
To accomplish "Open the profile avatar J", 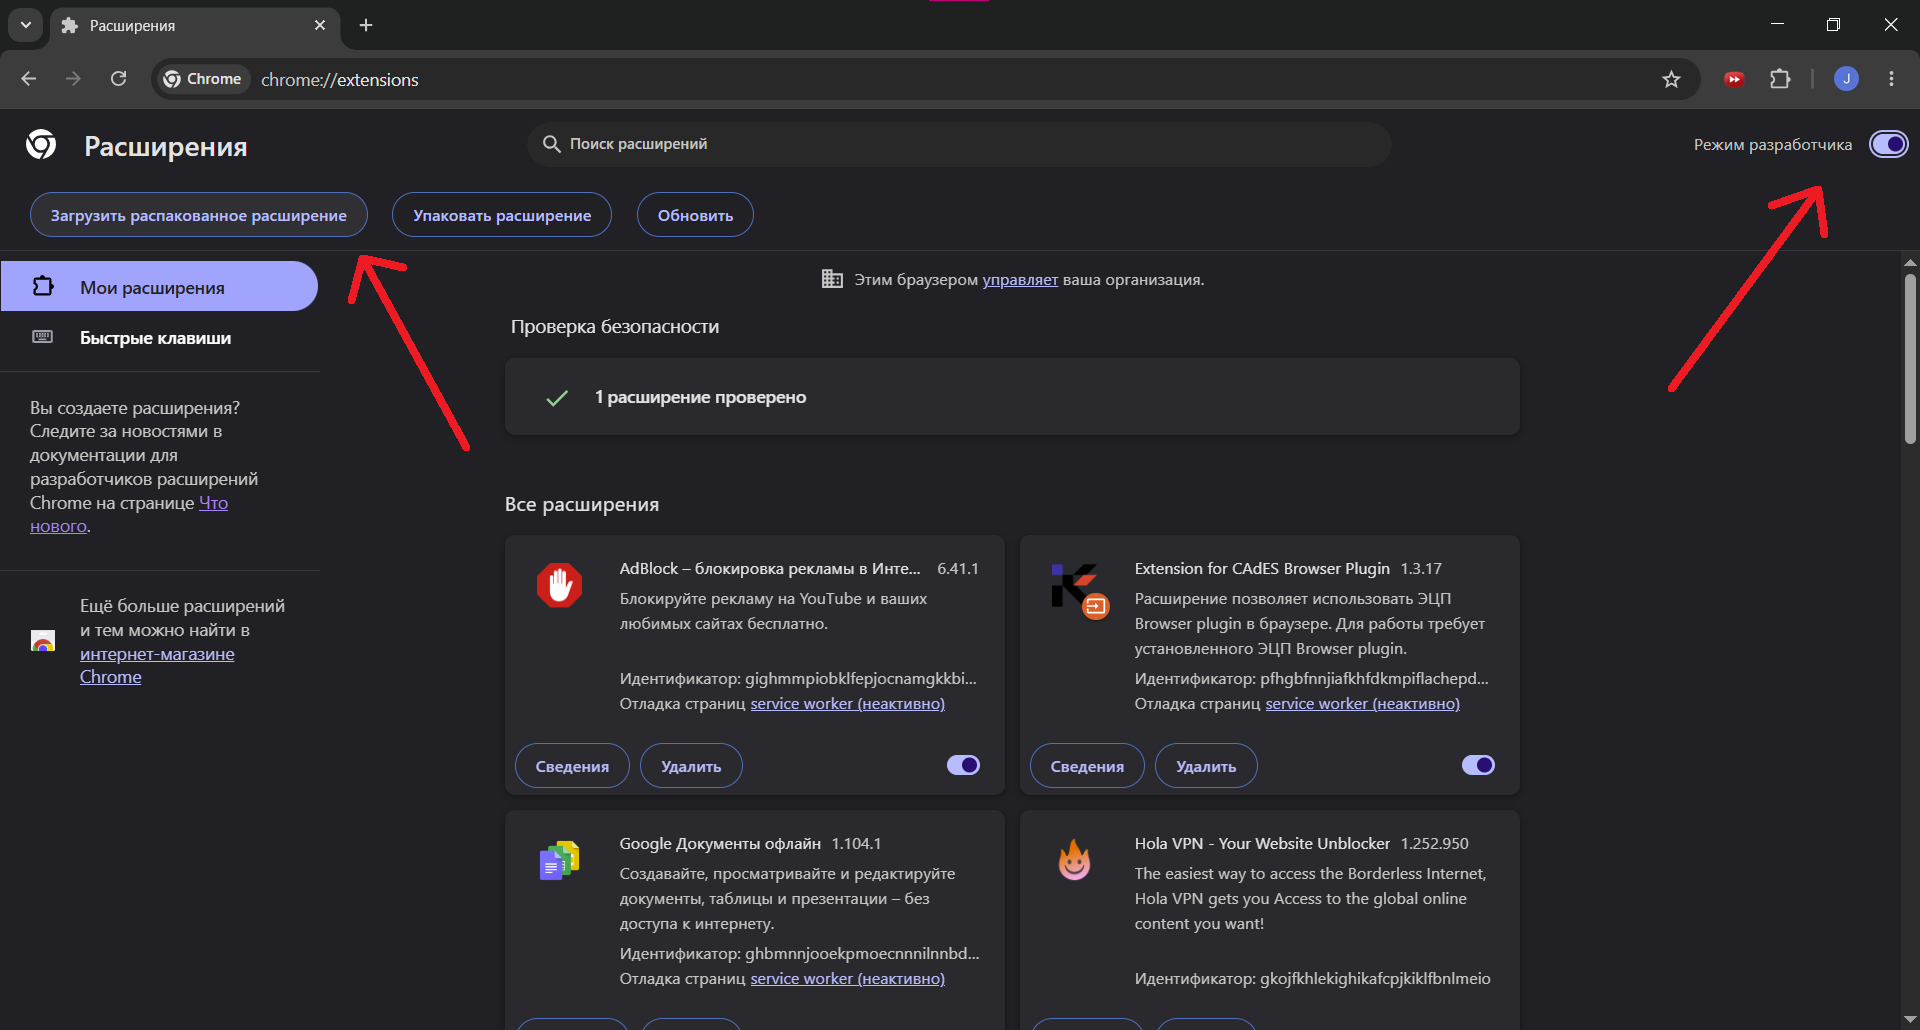I will pyautogui.click(x=1846, y=79).
